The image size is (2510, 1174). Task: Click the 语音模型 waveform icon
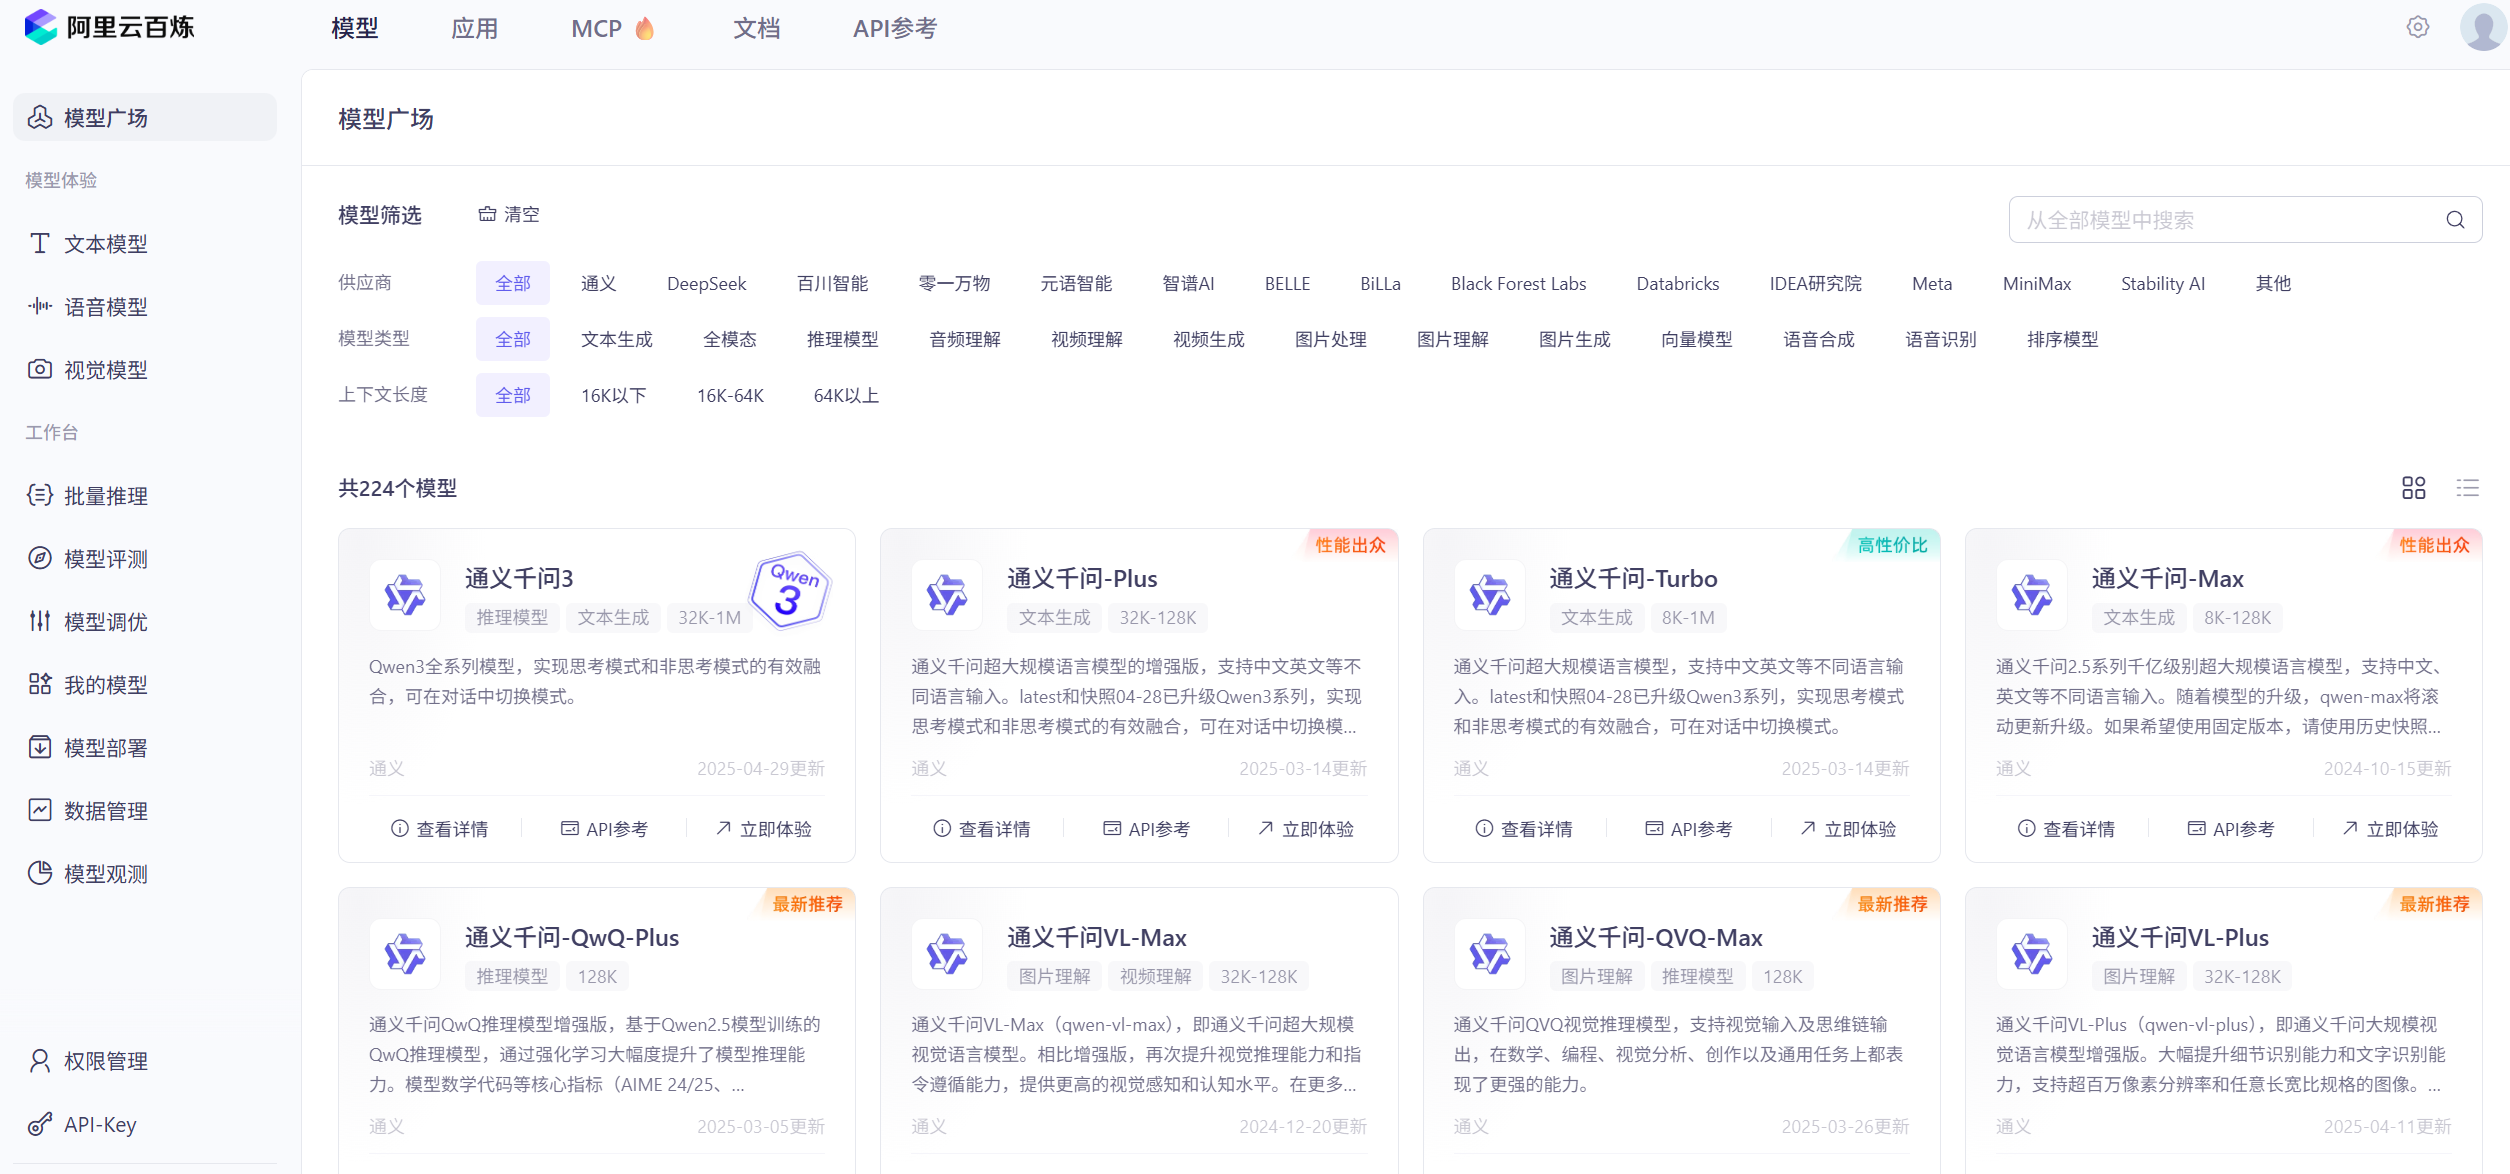coord(40,306)
